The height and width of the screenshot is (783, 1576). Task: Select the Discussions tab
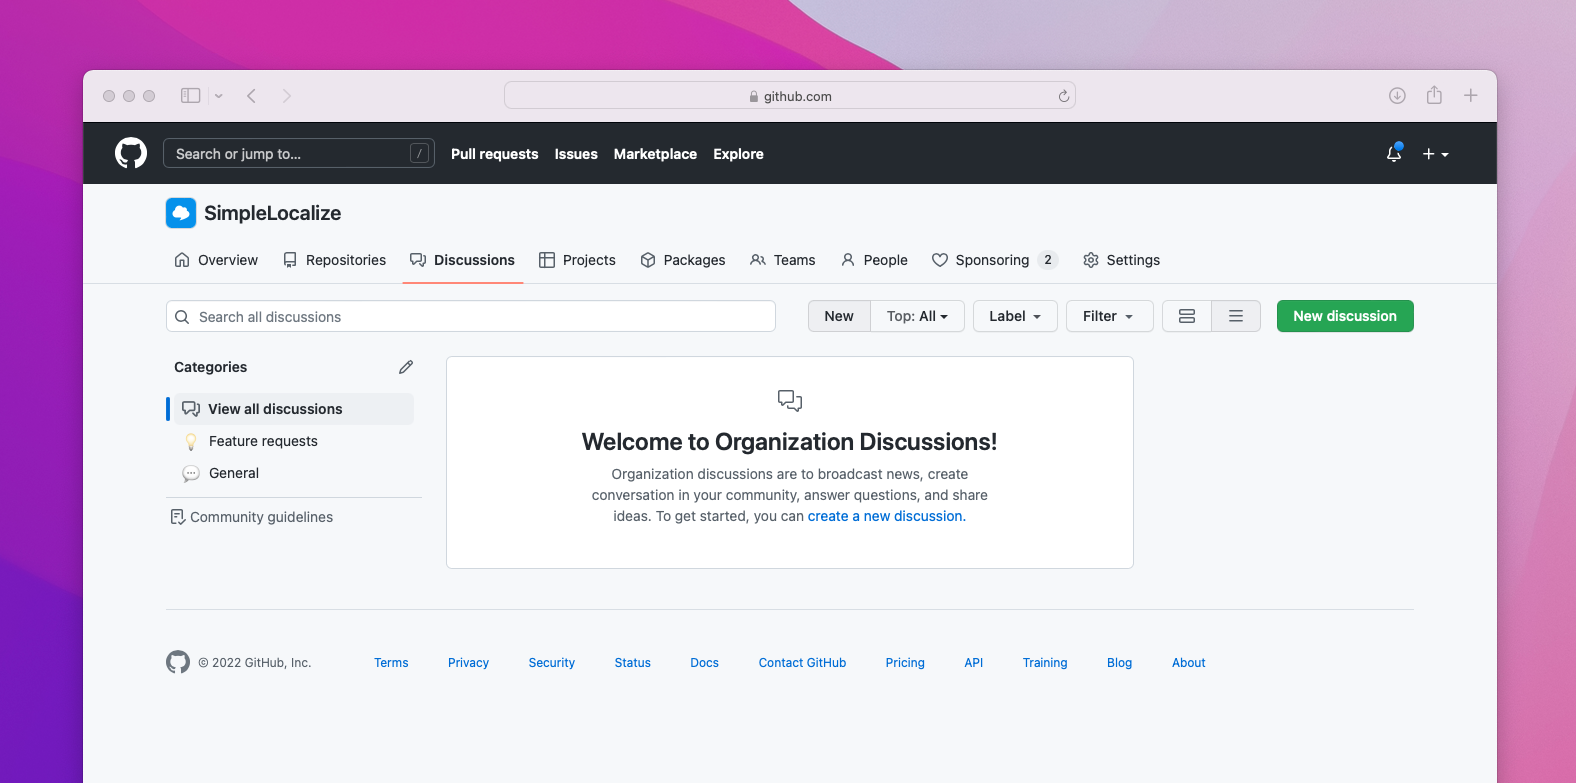tap(463, 260)
